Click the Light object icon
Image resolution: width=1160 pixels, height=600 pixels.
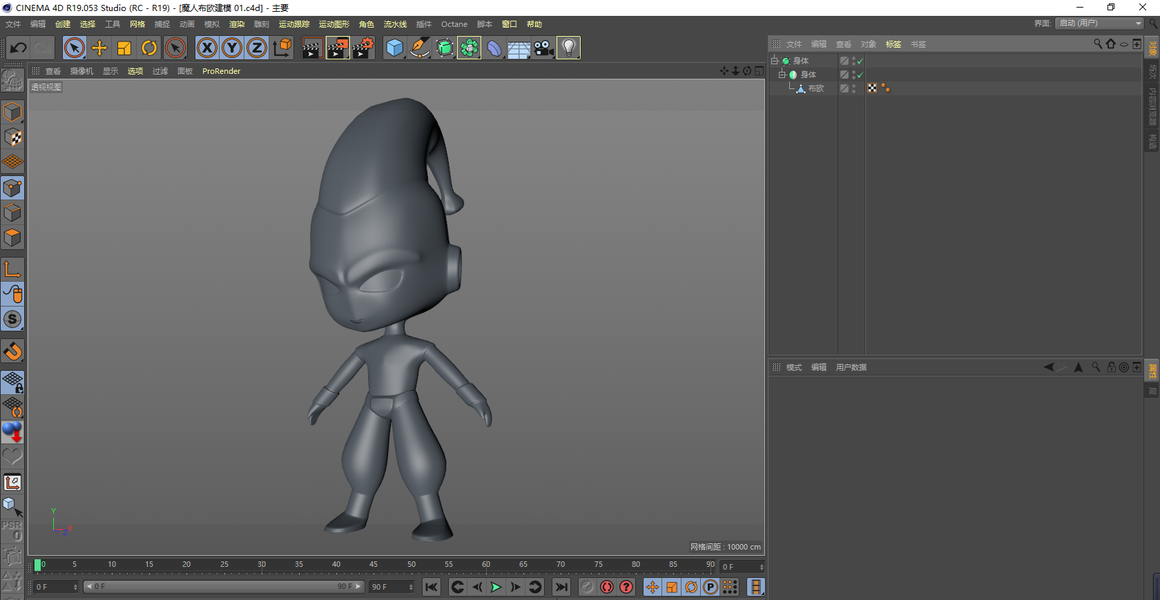568,48
